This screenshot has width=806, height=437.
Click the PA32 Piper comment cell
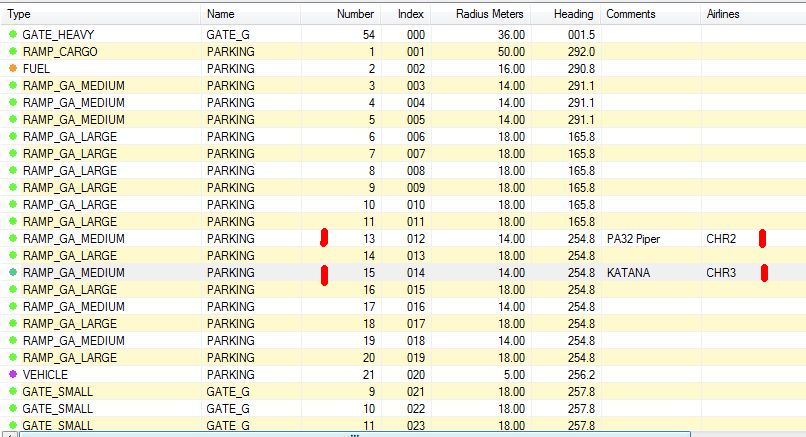tap(633, 239)
